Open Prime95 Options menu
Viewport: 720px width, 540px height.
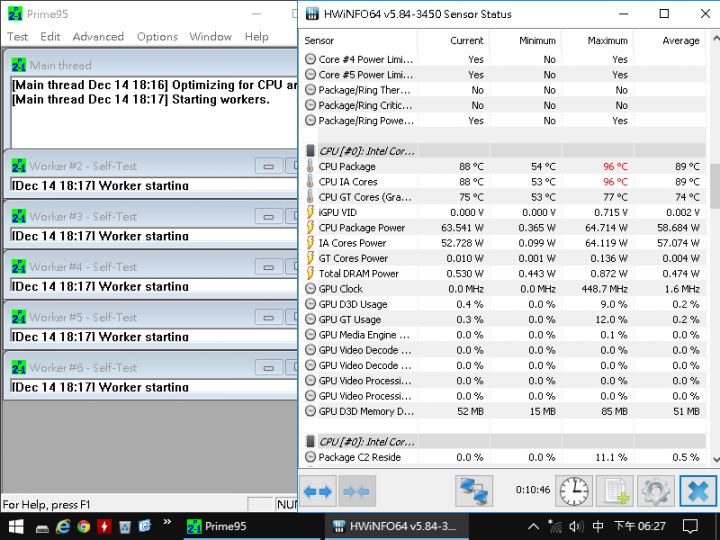(157, 37)
